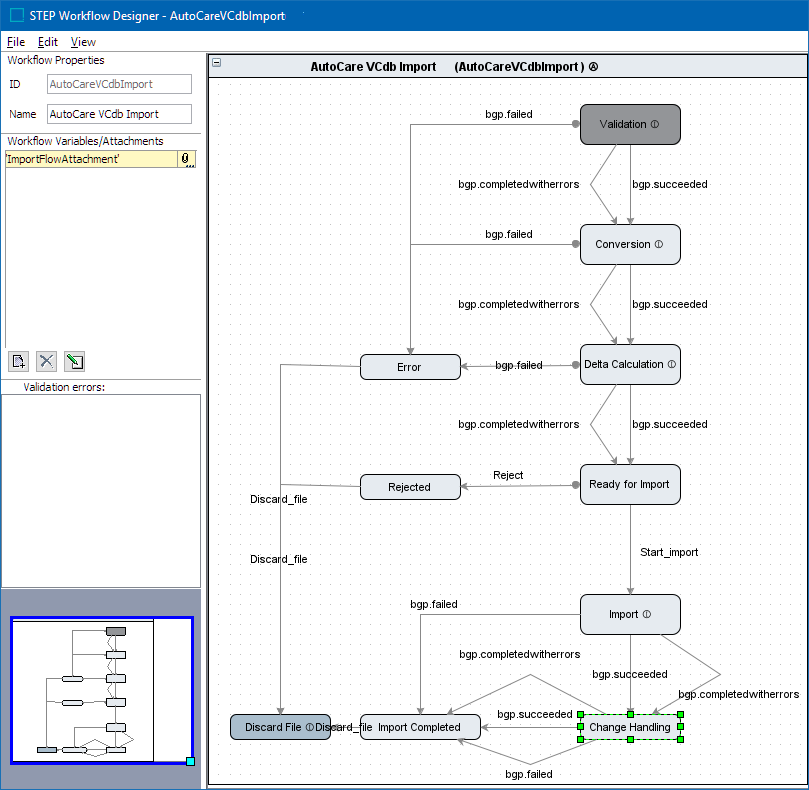Click the Change Handling state node
The width and height of the screenshot is (809, 790).
click(630, 727)
